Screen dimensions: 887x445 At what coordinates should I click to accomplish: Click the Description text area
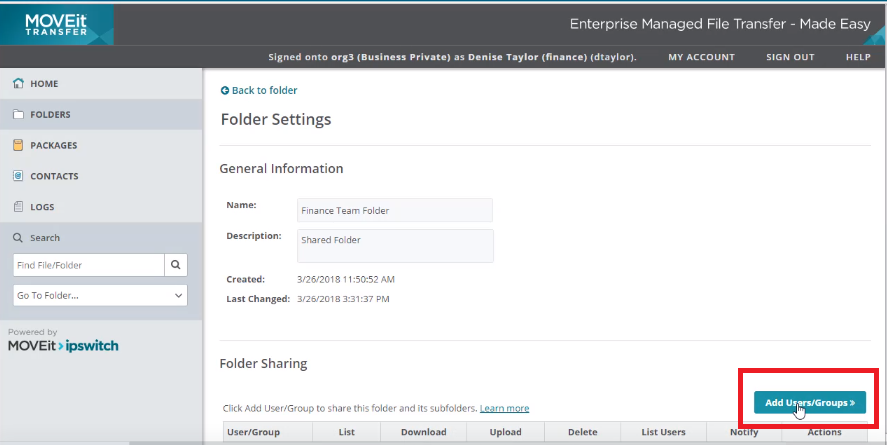[x=395, y=246]
